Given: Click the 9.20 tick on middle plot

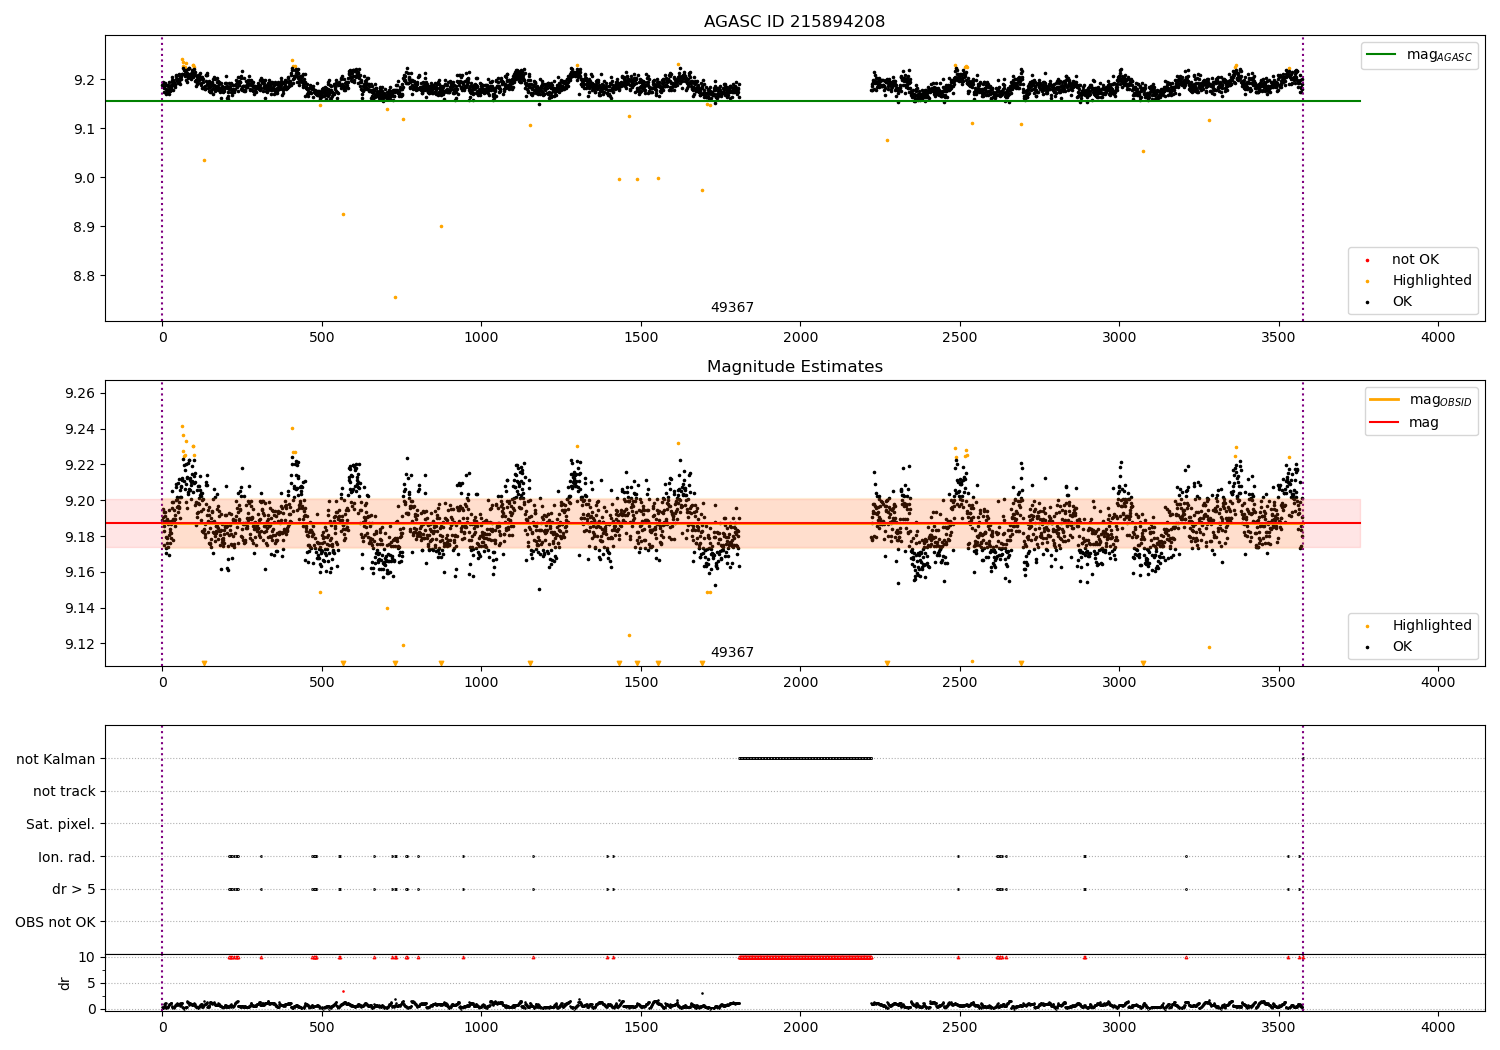Looking at the screenshot, I should pos(80,501).
